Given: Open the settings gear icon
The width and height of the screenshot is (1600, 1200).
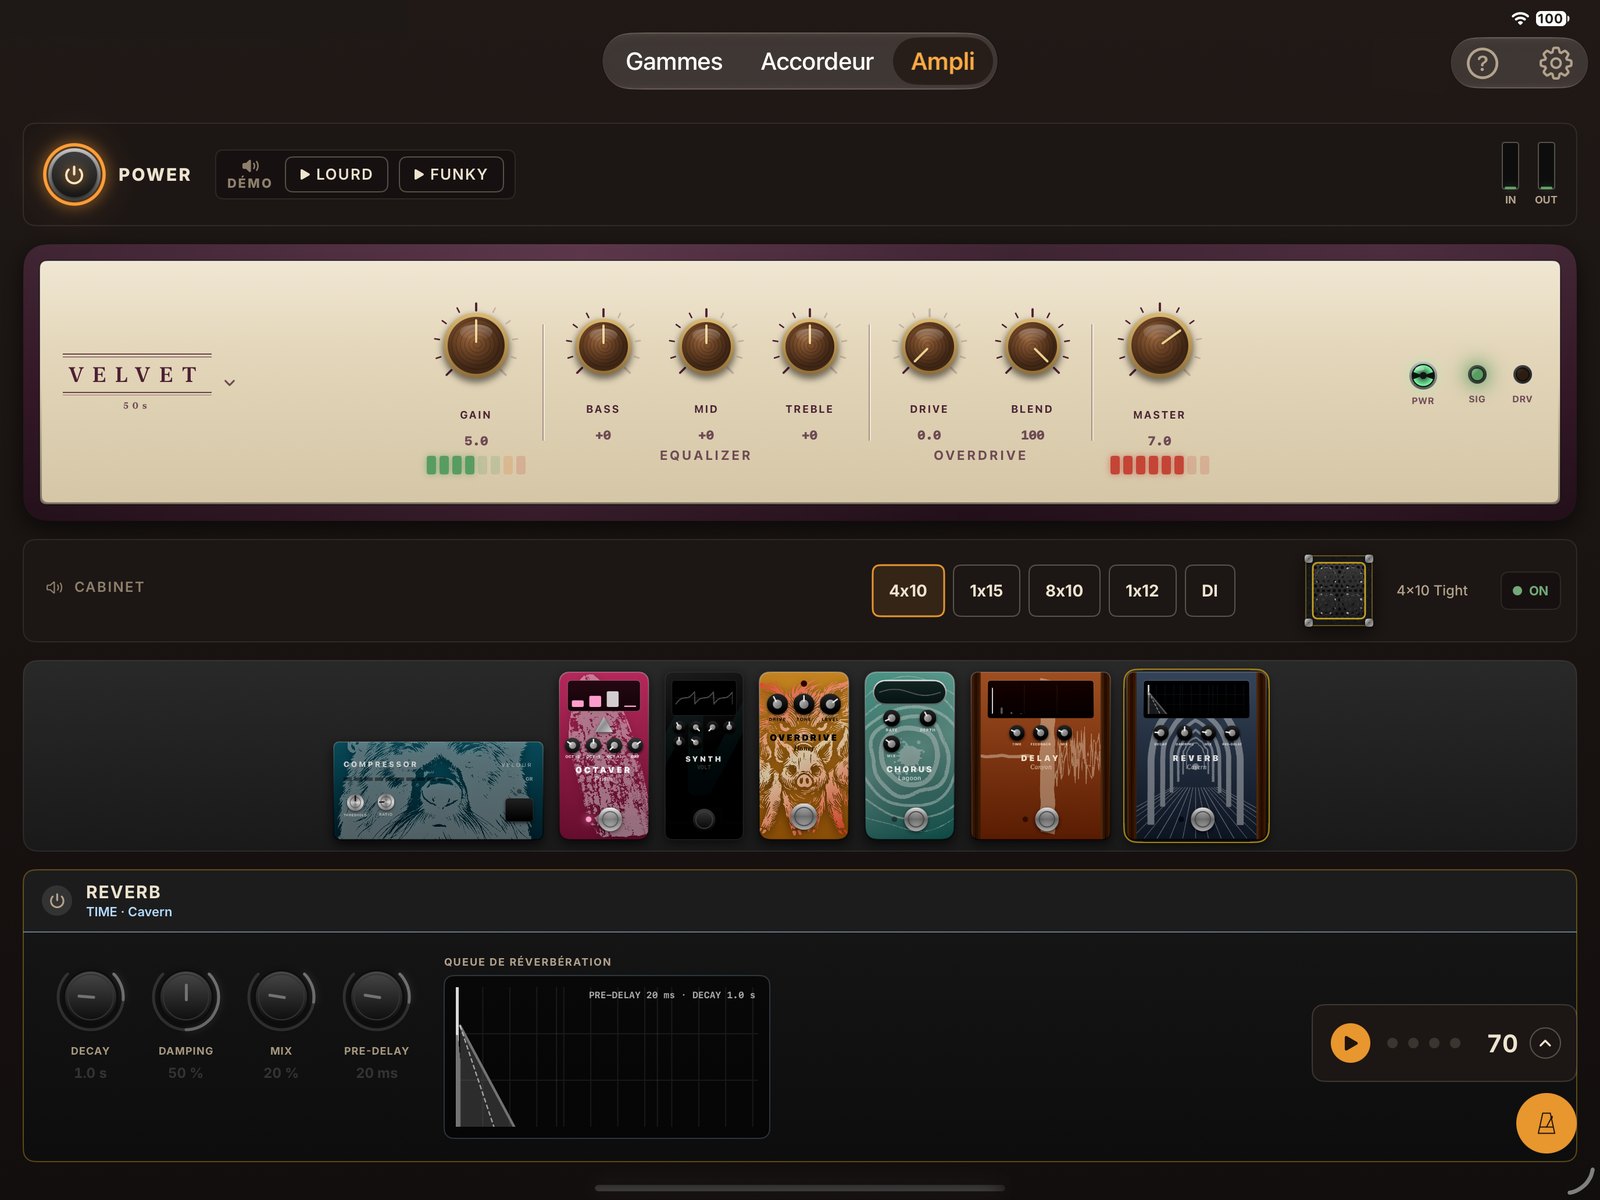Looking at the screenshot, I should [x=1555, y=64].
